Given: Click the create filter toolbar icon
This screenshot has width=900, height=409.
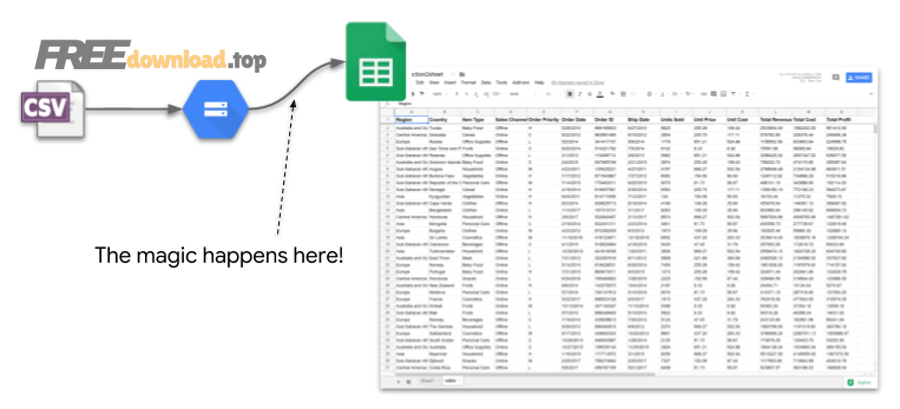Looking at the screenshot, I should [x=734, y=94].
